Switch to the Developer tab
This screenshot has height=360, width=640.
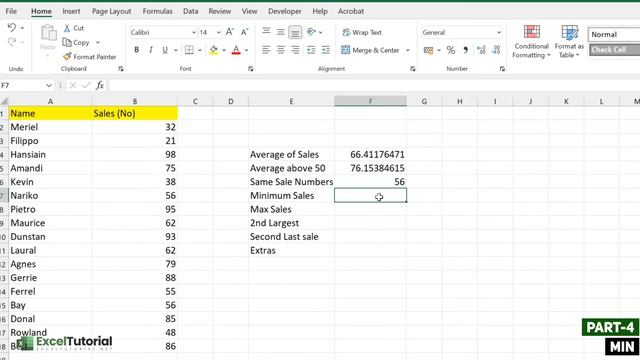coord(284,11)
